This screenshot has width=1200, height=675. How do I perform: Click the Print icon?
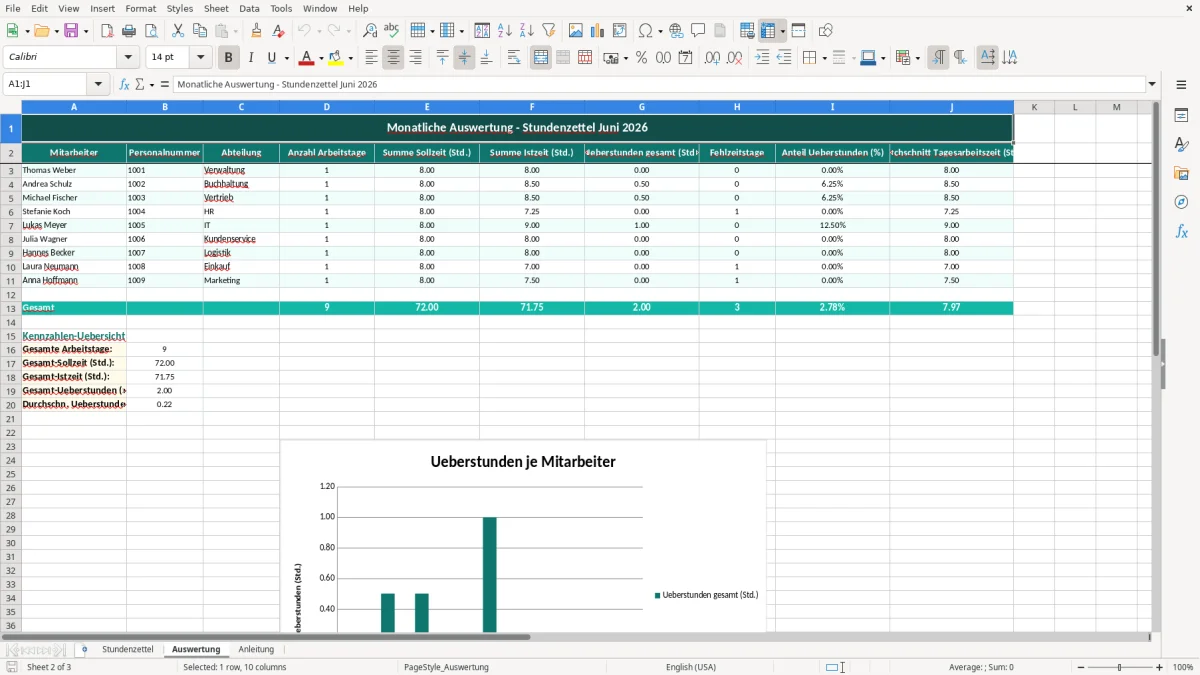(x=129, y=31)
